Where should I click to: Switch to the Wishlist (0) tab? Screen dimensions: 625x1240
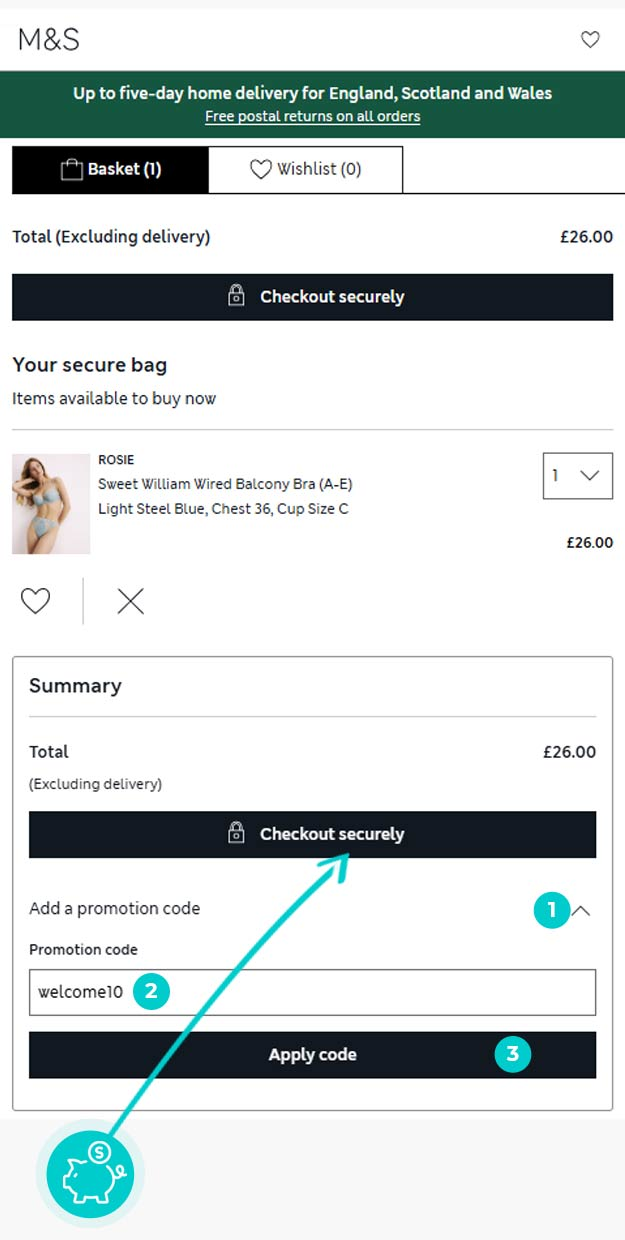tap(305, 170)
